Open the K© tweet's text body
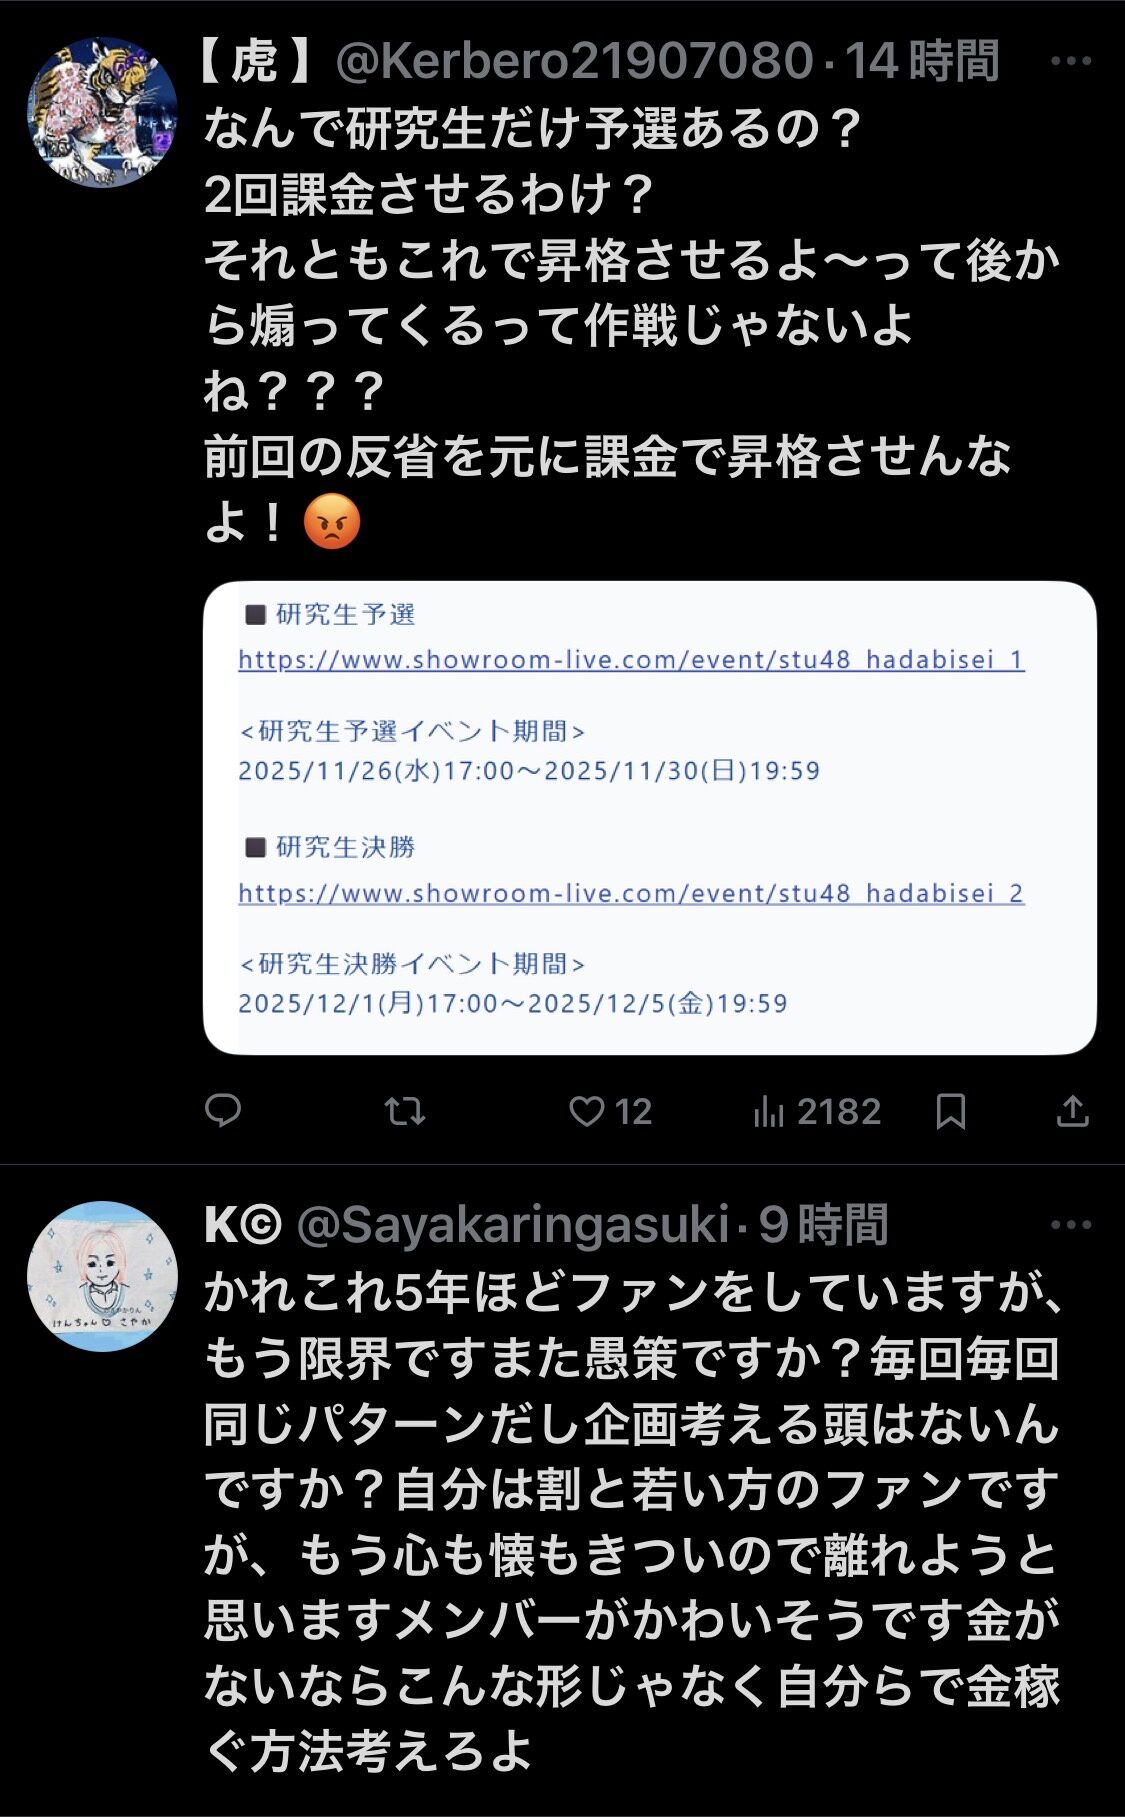Screen dimensions: 1125x1817 click(x=632, y=1521)
